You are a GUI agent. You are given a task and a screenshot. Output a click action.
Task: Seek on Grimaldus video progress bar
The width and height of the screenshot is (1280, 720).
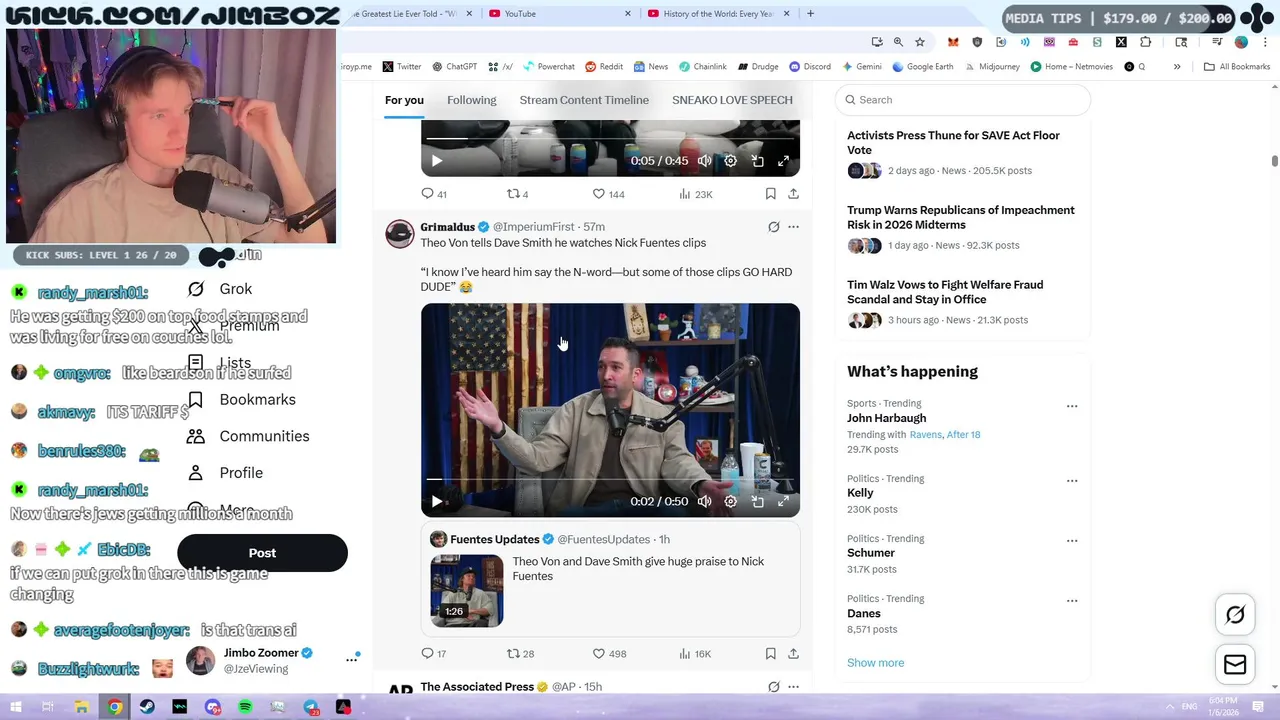pos(610,480)
